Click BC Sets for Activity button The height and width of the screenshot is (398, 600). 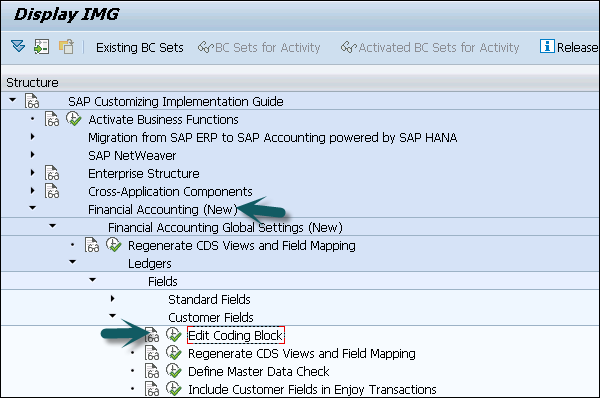coord(259,48)
